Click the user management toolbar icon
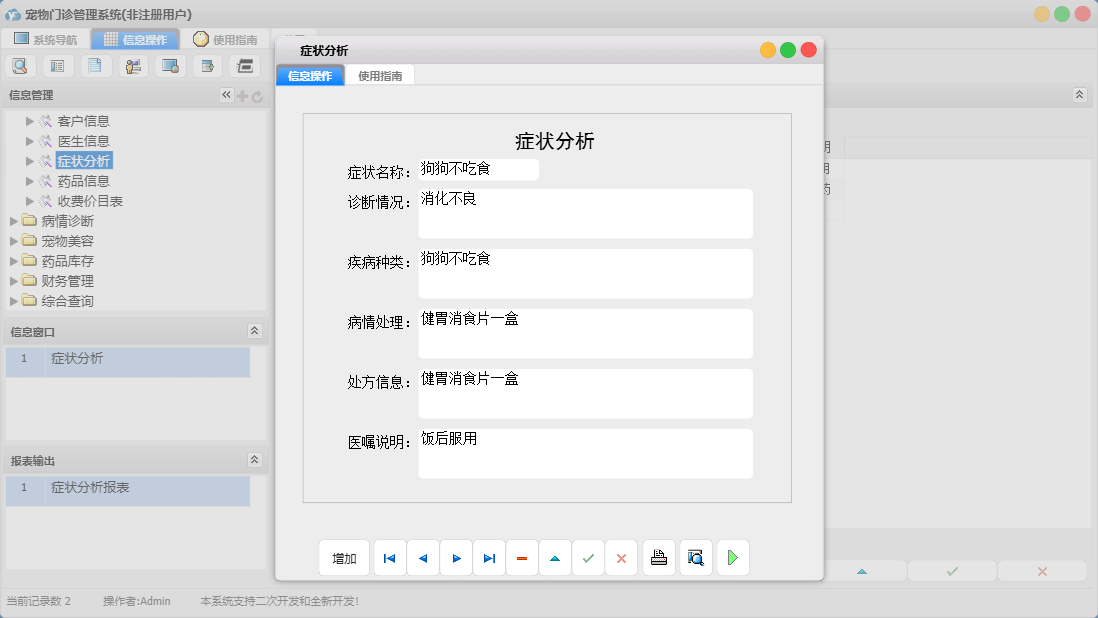 (133, 65)
